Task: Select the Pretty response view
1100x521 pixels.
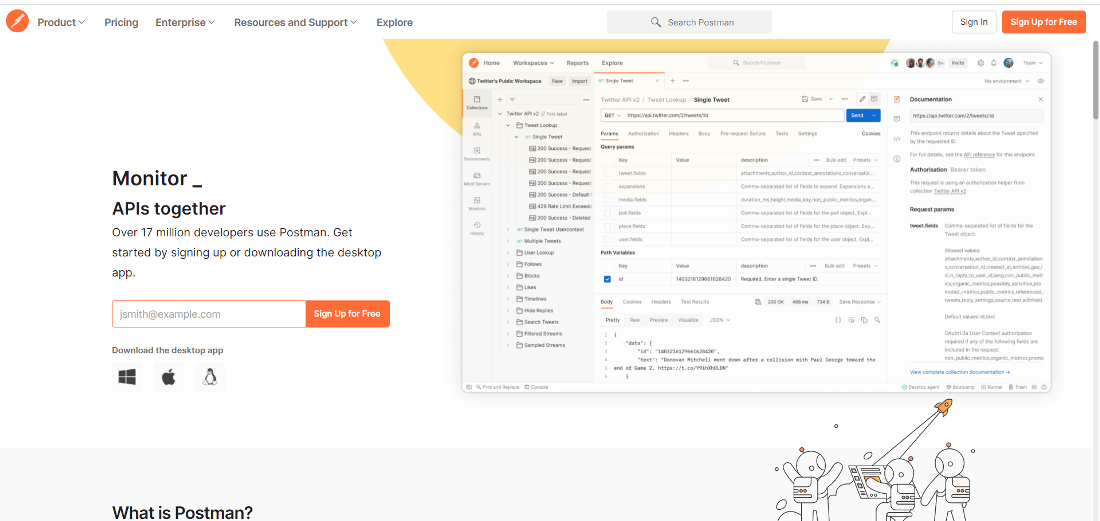Action: pos(613,320)
